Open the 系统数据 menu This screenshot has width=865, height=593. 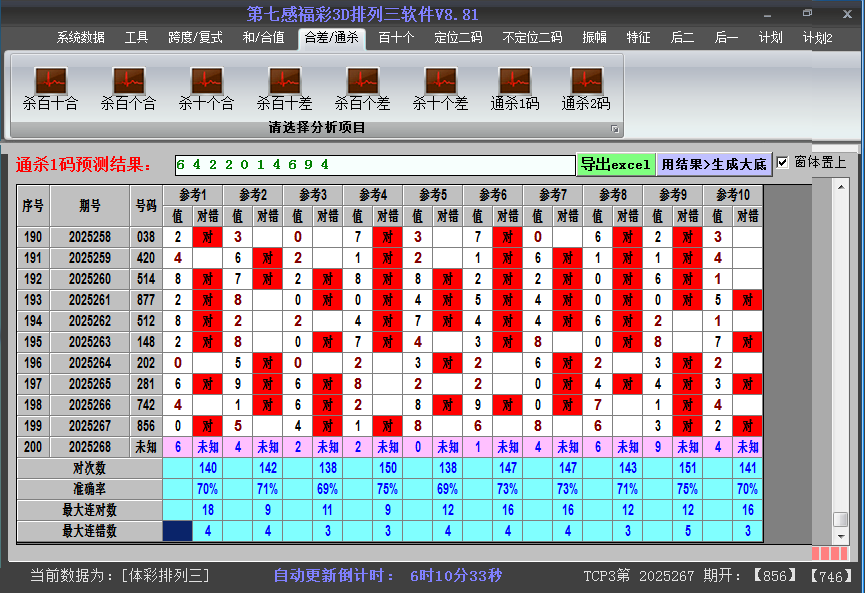point(79,37)
